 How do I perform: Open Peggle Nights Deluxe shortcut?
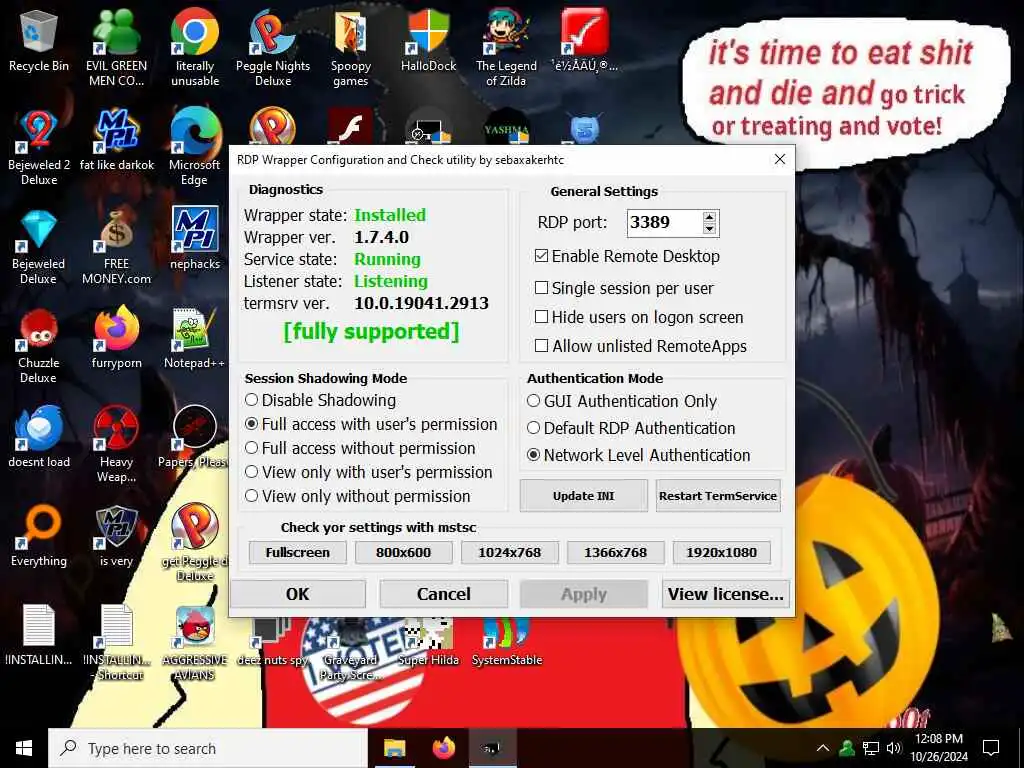click(272, 47)
